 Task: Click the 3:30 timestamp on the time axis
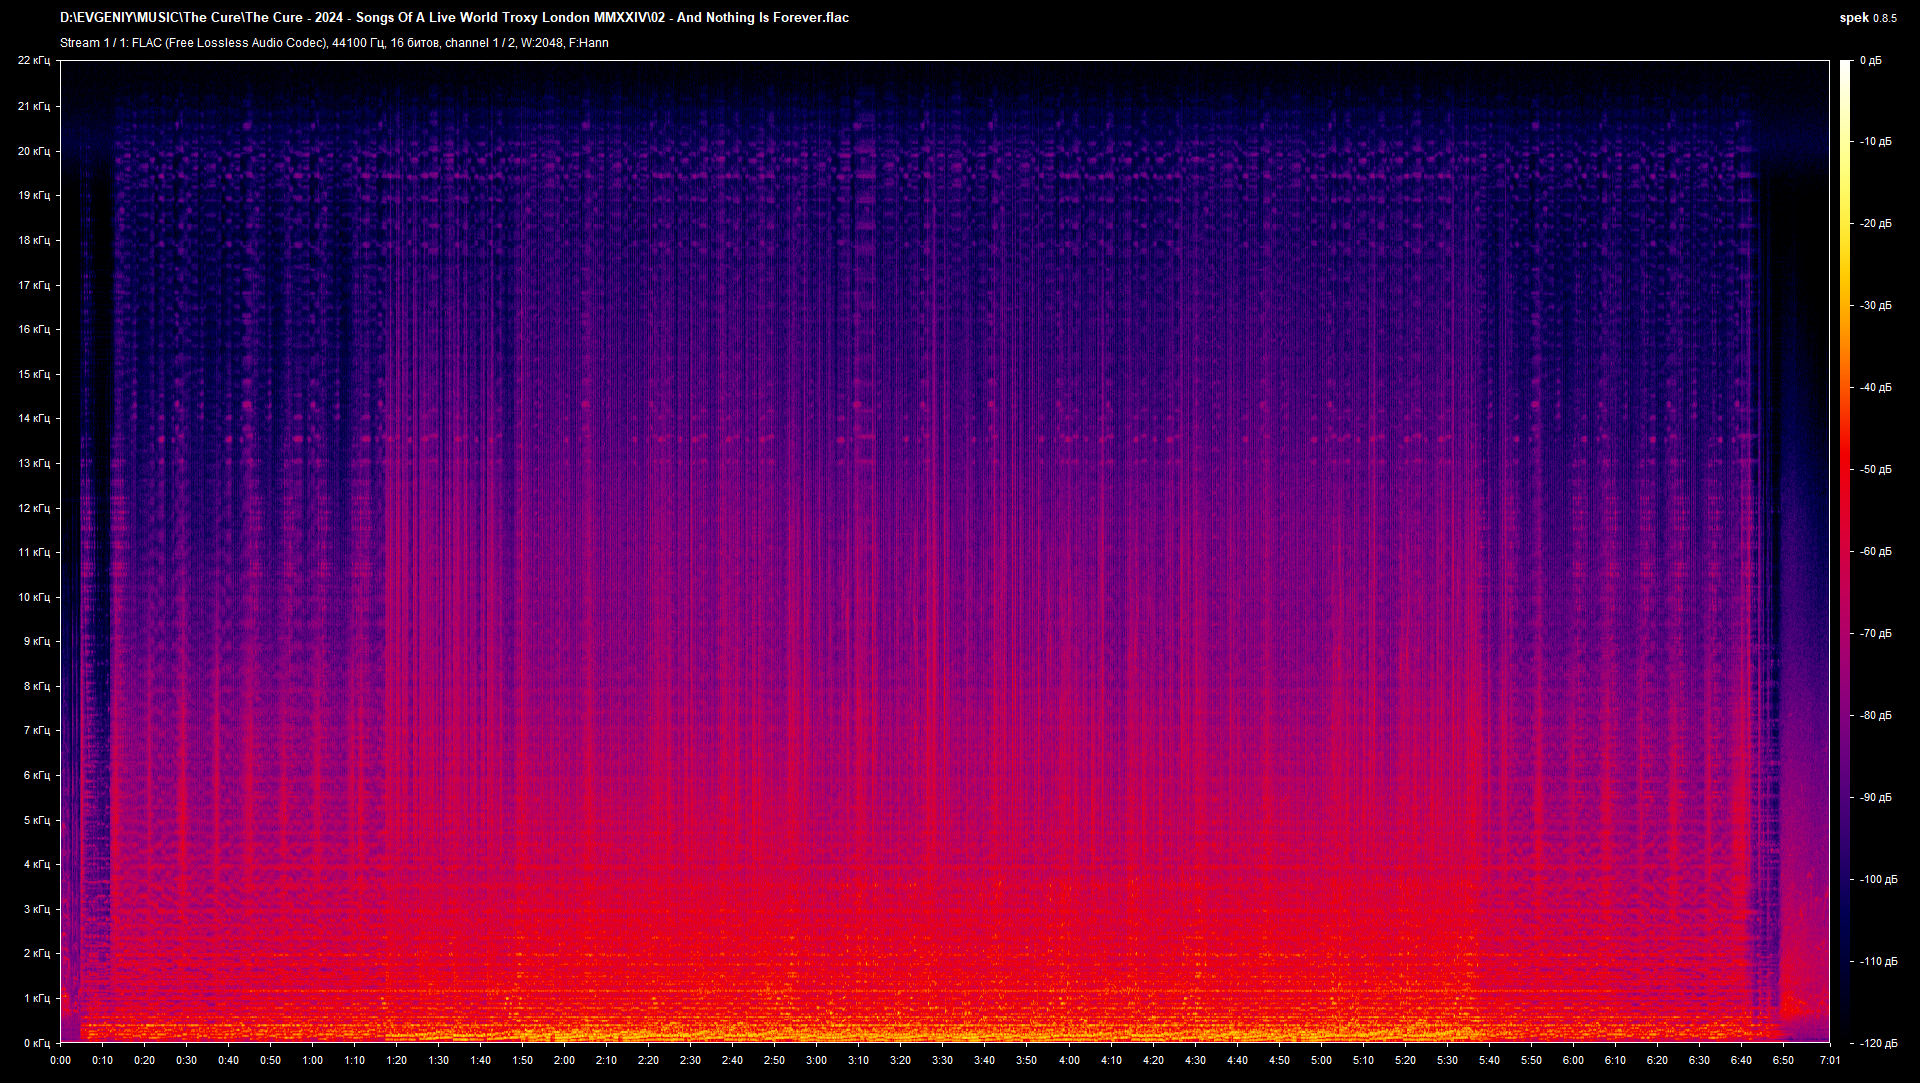click(x=944, y=1057)
